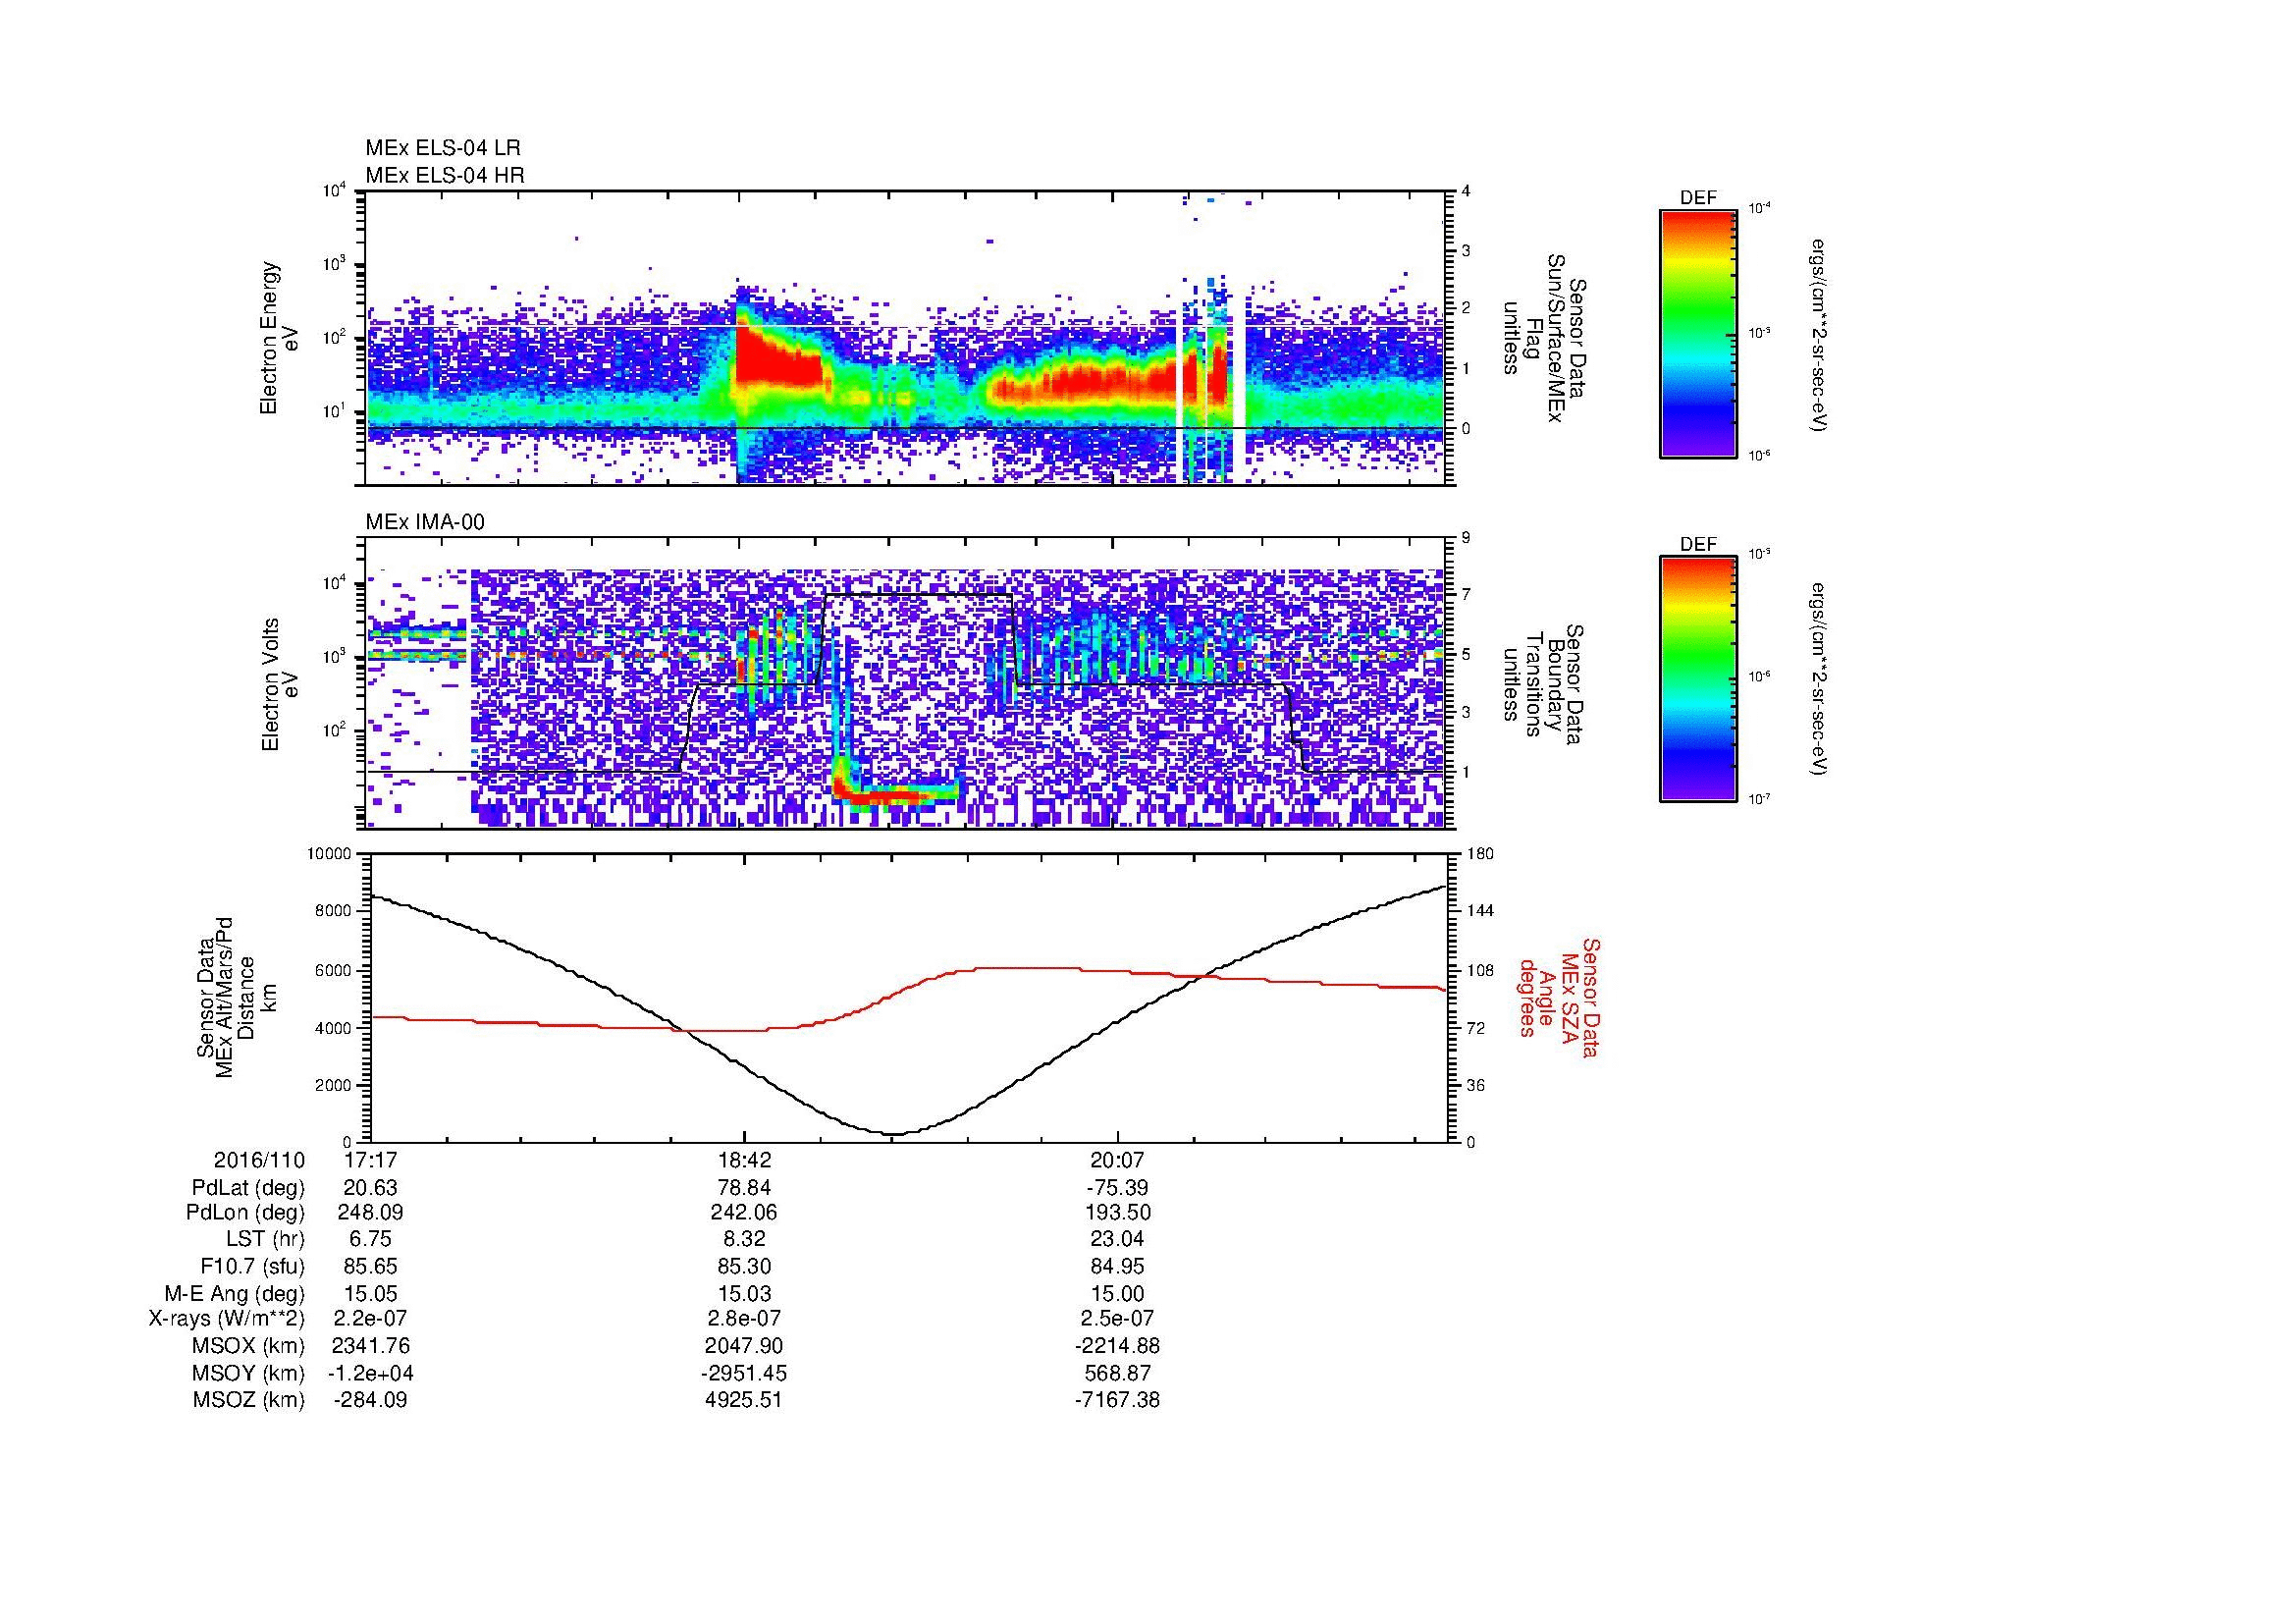Screen dimensions: 2296x1623
Task: Select the date label '2016/110'
Action: pos(259,1160)
